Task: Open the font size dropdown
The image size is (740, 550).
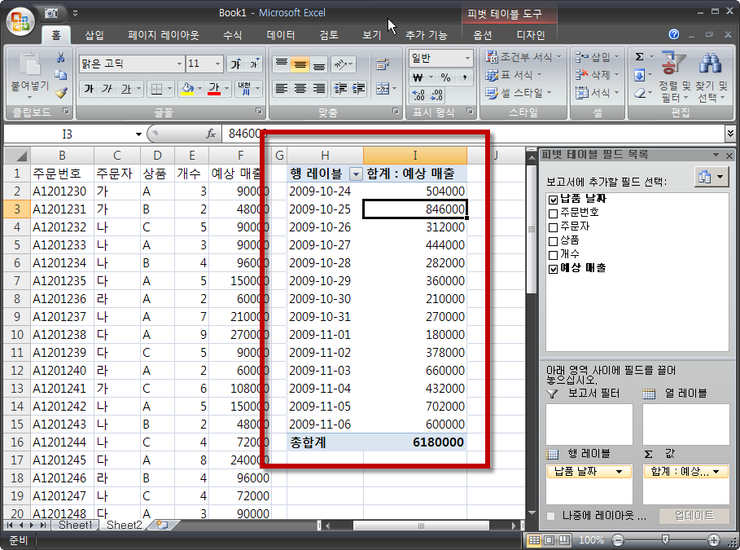Action: (218, 64)
